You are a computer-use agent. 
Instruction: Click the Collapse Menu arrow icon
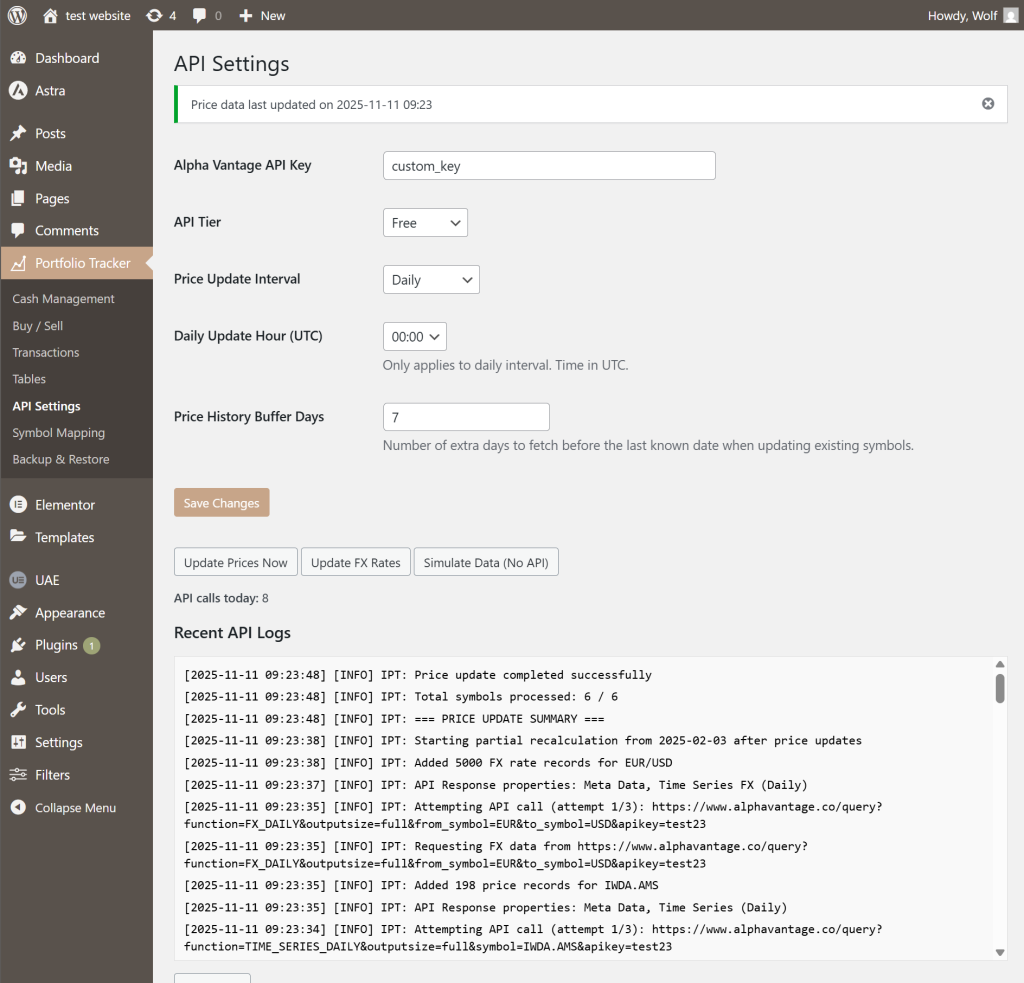point(18,808)
